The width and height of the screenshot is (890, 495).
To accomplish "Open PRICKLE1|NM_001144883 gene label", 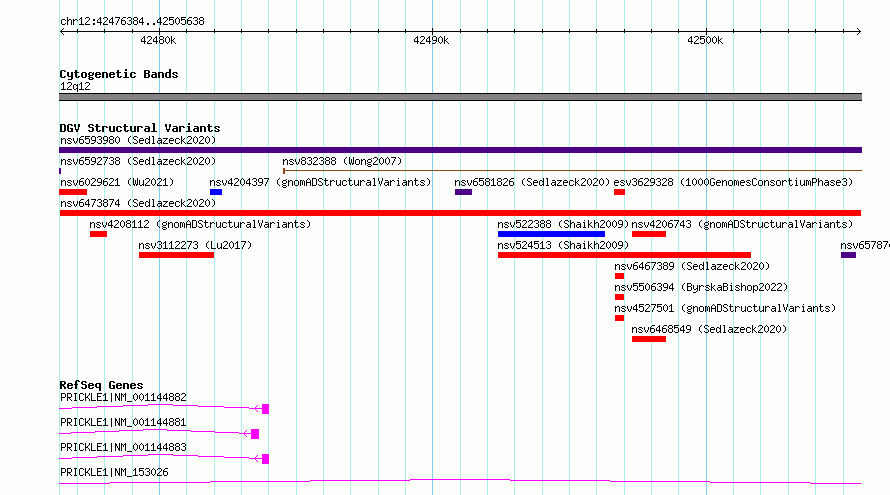I will pos(123,447).
